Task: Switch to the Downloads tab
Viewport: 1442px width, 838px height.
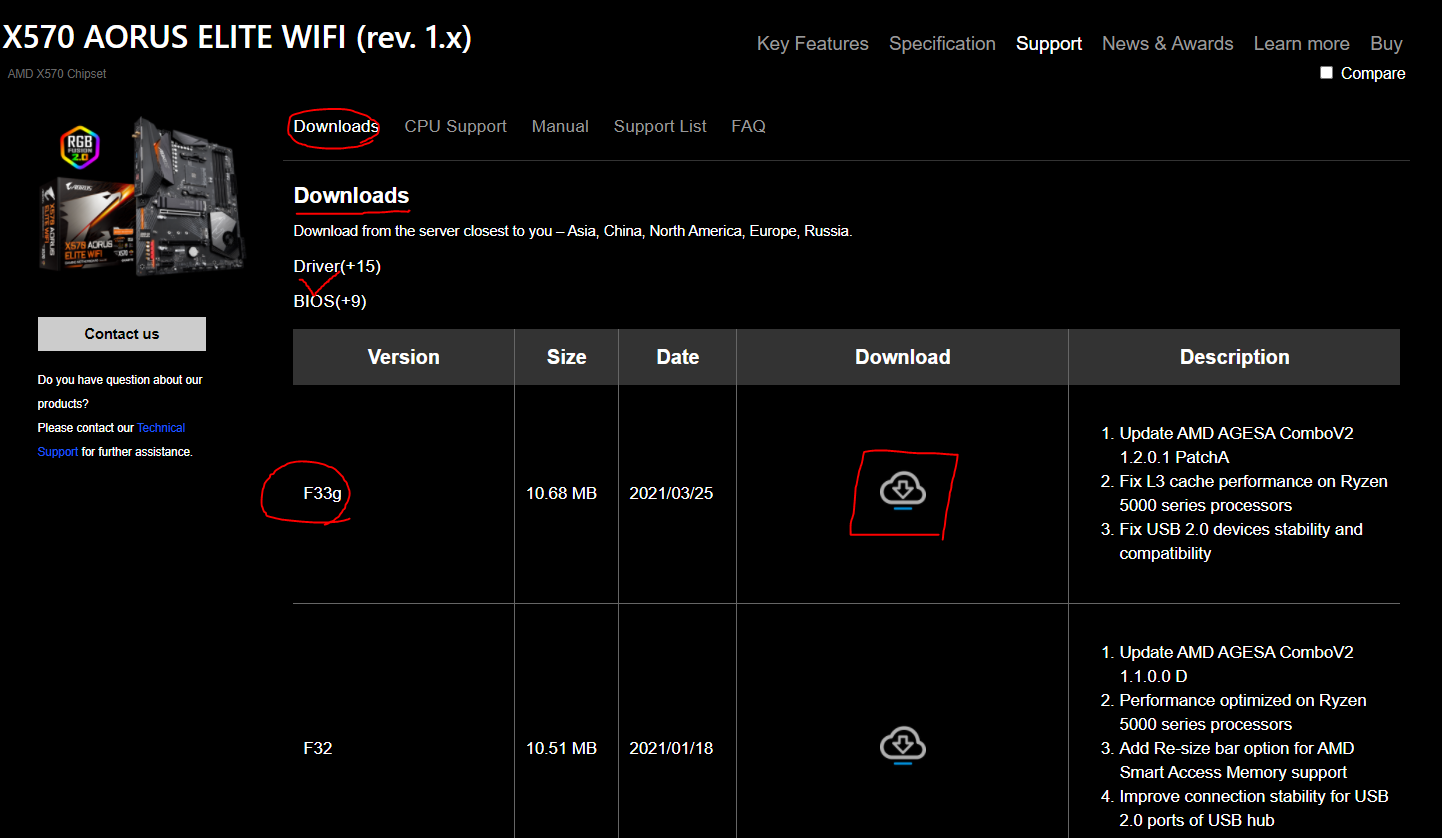Action: pos(336,126)
